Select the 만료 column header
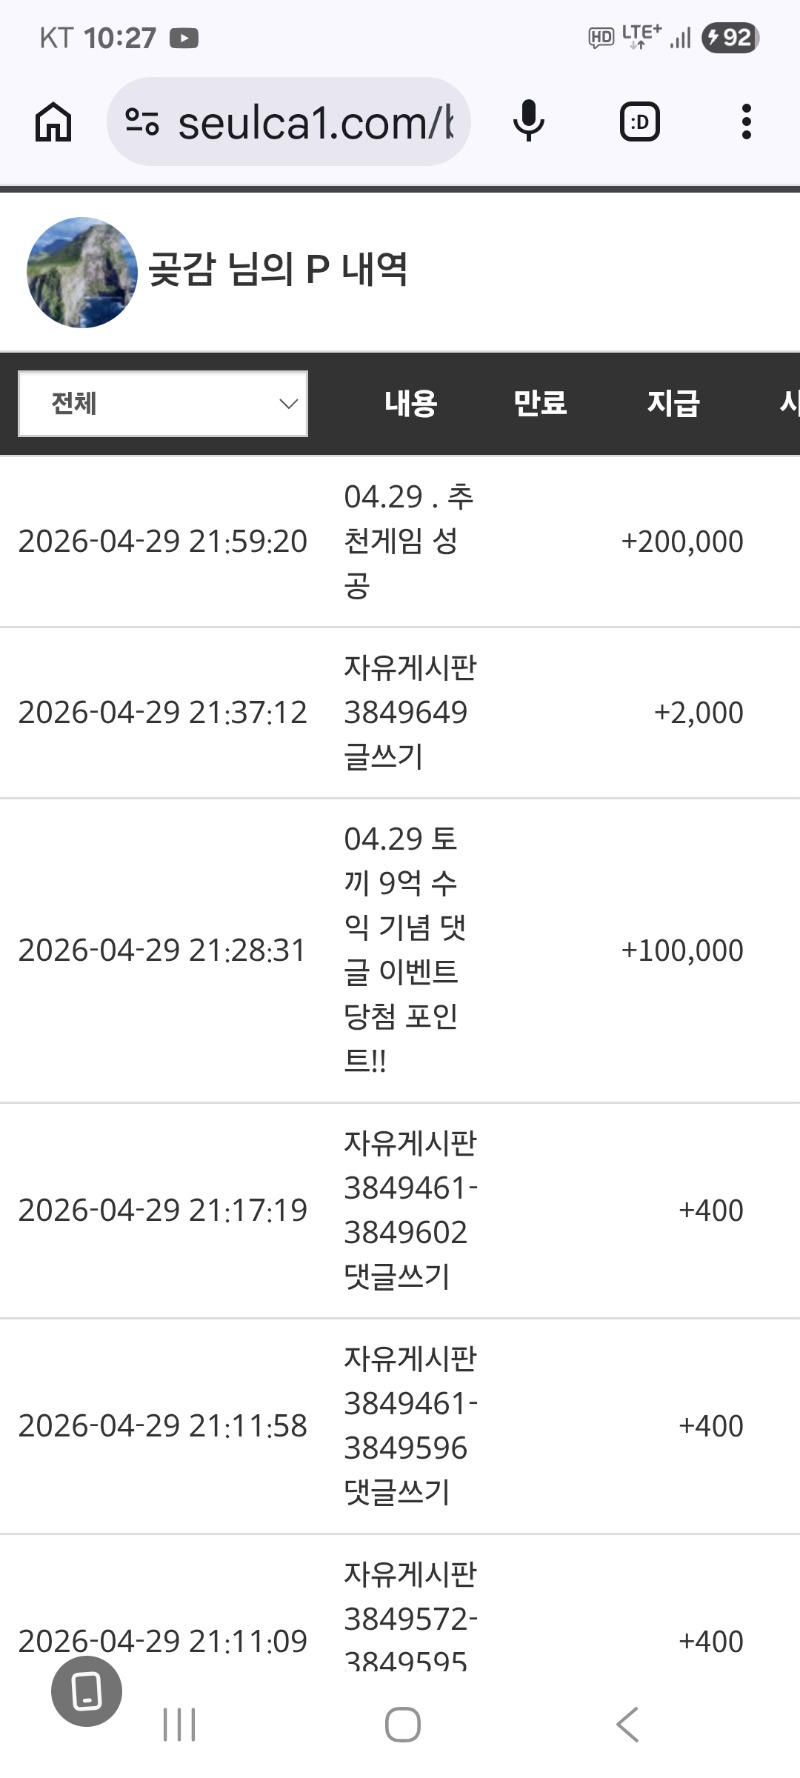The image size is (800, 1778). [x=540, y=403]
